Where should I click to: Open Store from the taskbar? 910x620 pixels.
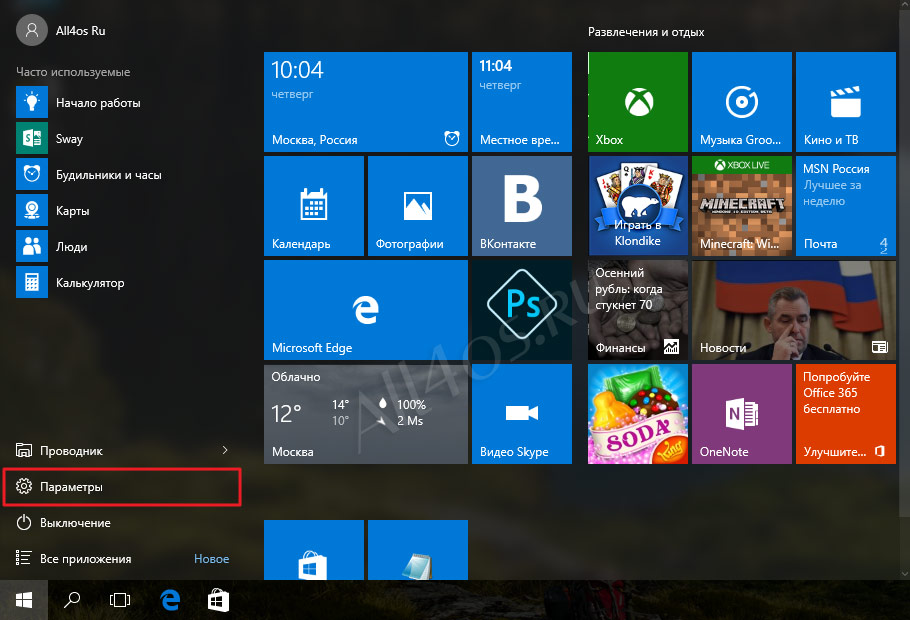point(218,600)
